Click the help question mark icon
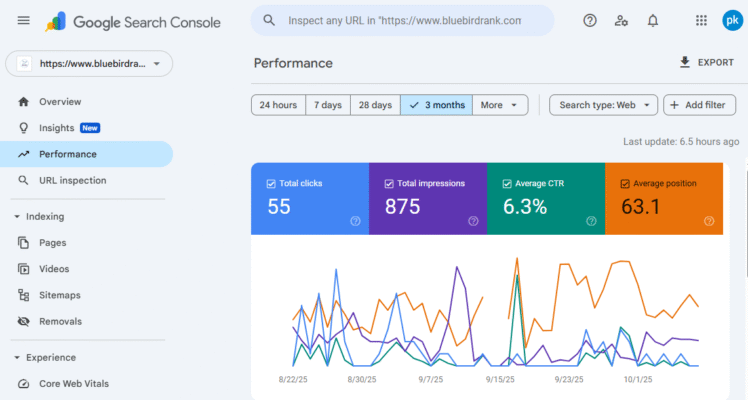 [x=590, y=21]
